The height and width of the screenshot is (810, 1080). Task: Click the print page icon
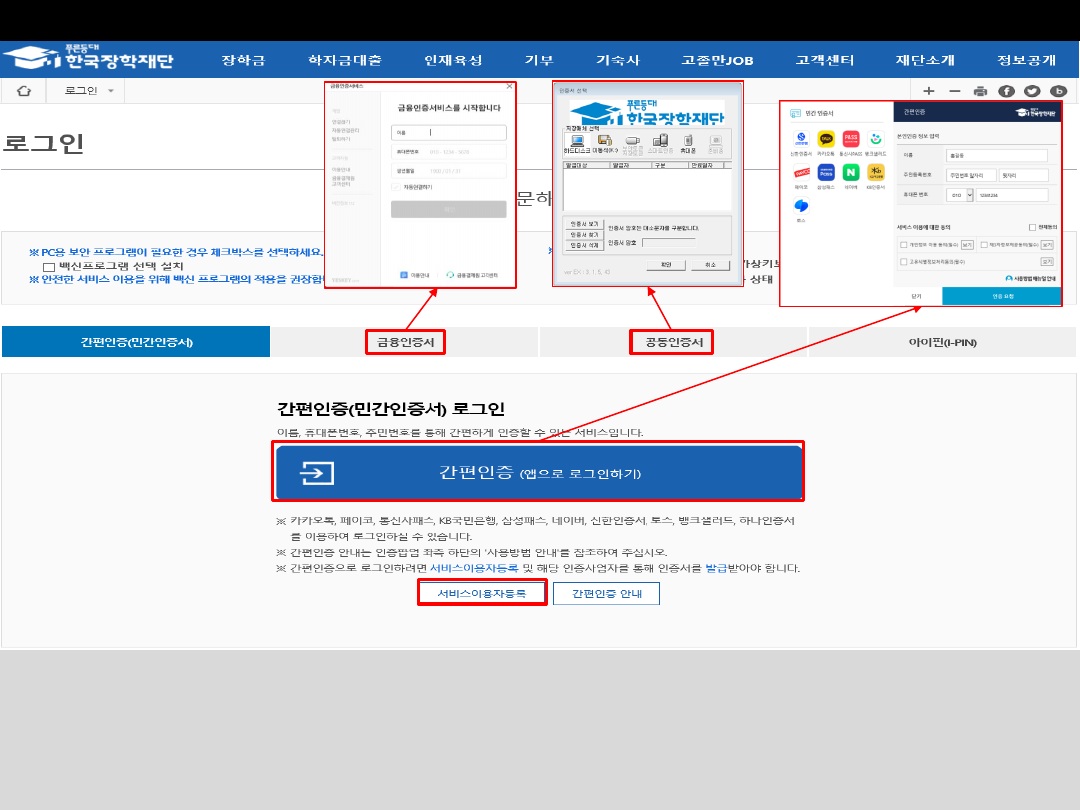(x=980, y=91)
